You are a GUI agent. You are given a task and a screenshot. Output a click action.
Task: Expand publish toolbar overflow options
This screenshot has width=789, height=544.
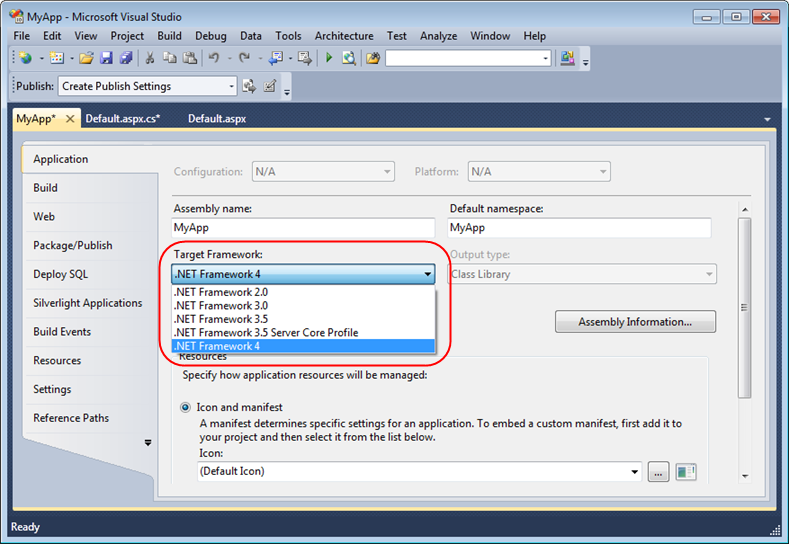pyautogui.click(x=287, y=92)
